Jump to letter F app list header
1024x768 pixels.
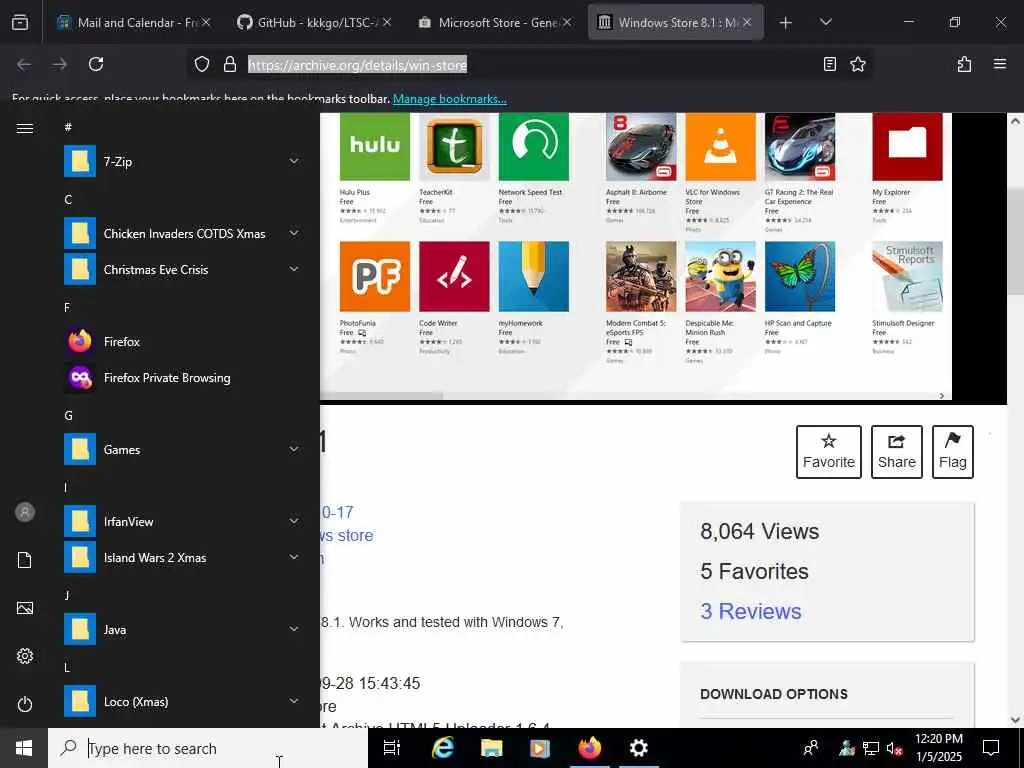[x=67, y=307]
